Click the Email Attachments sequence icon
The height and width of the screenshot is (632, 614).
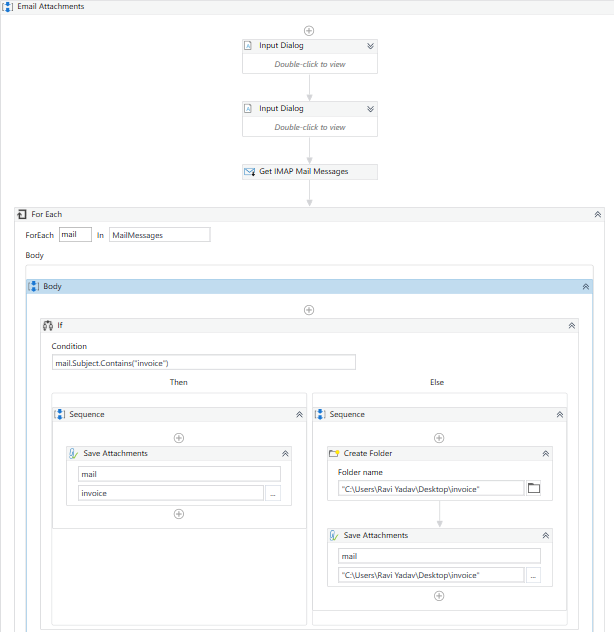pyautogui.click(x=8, y=6)
